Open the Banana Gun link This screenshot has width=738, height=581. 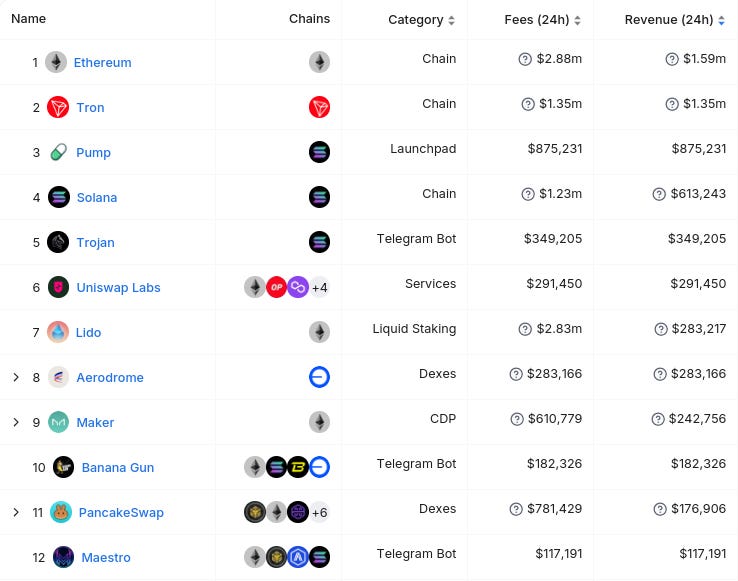tap(118, 468)
